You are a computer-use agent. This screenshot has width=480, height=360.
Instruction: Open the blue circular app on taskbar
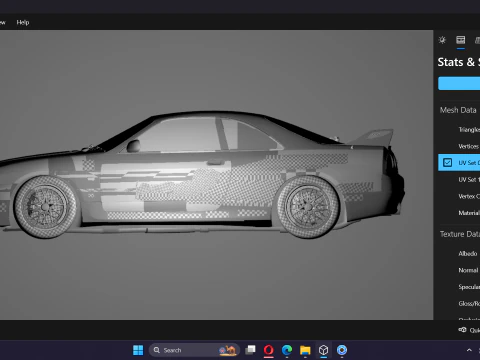(x=342, y=350)
